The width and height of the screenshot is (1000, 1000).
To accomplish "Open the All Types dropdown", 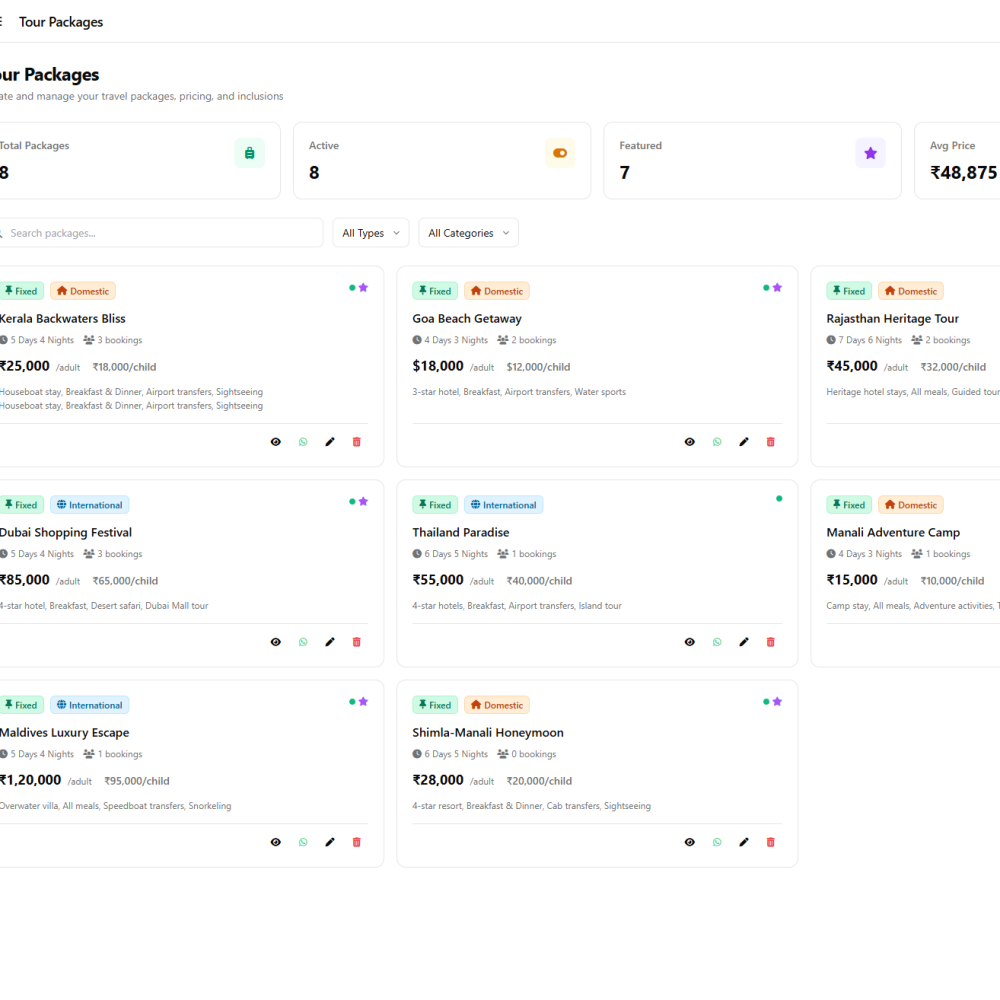I will point(371,233).
